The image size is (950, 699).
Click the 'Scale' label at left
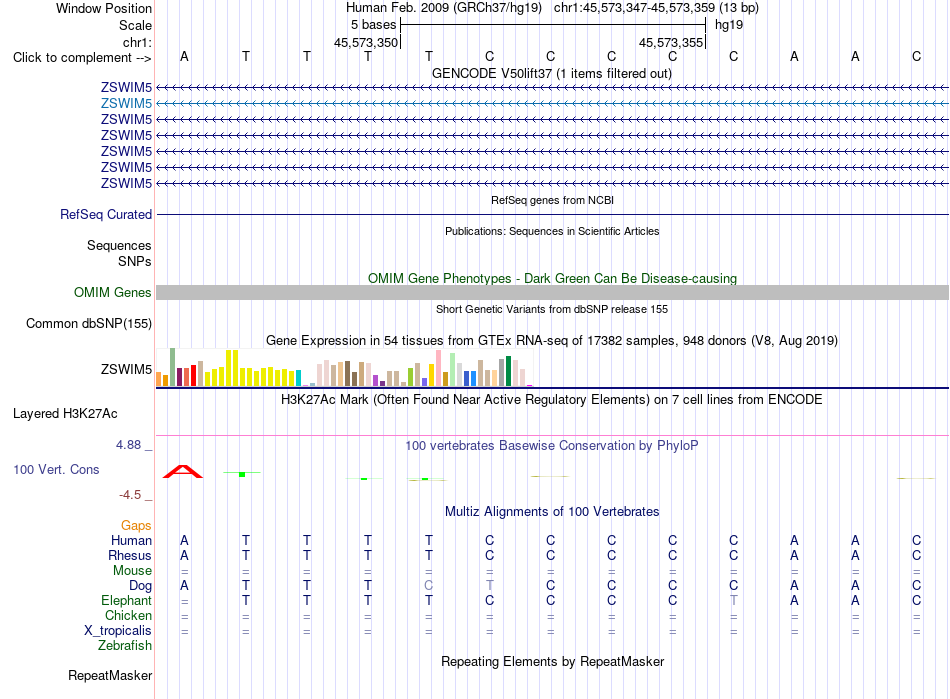click(x=135, y=25)
